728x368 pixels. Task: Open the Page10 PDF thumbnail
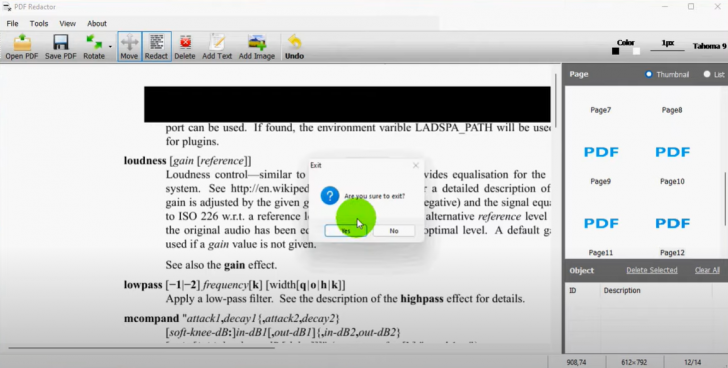[672, 152]
